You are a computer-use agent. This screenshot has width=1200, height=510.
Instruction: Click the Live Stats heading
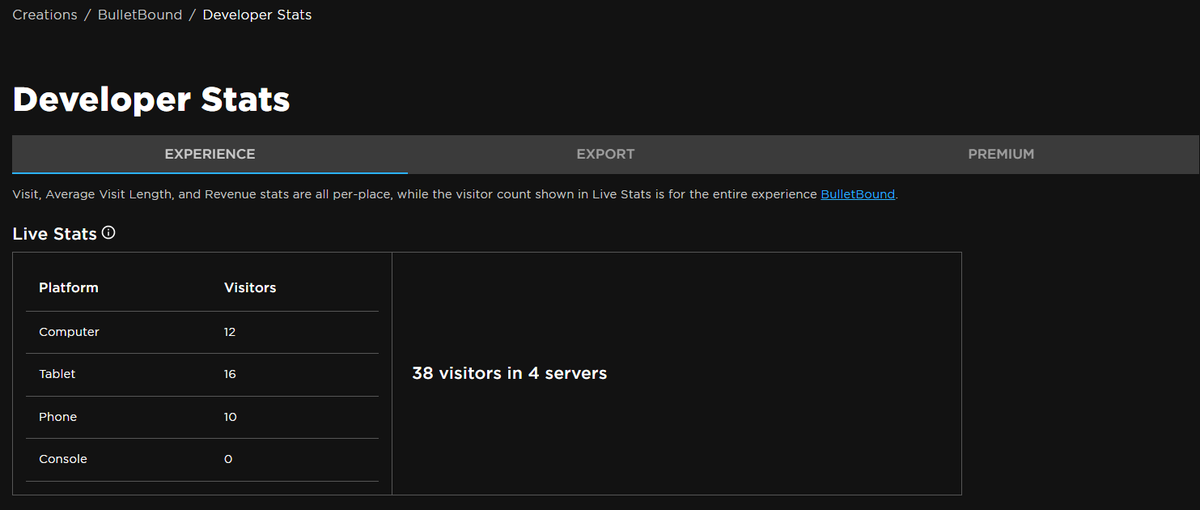pyautogui.click(x=54, y=233)
